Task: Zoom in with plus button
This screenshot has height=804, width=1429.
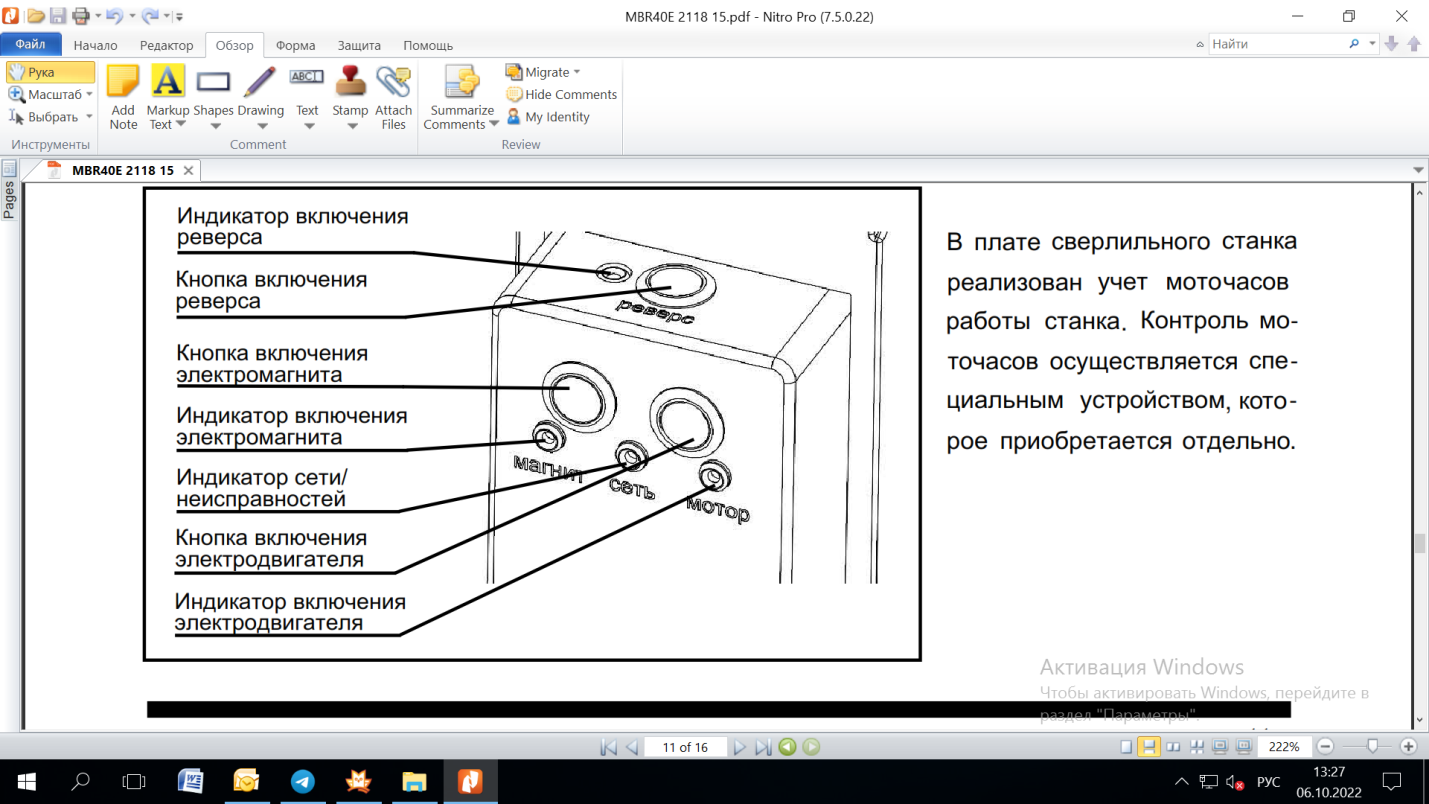Action: point(1409,747)
